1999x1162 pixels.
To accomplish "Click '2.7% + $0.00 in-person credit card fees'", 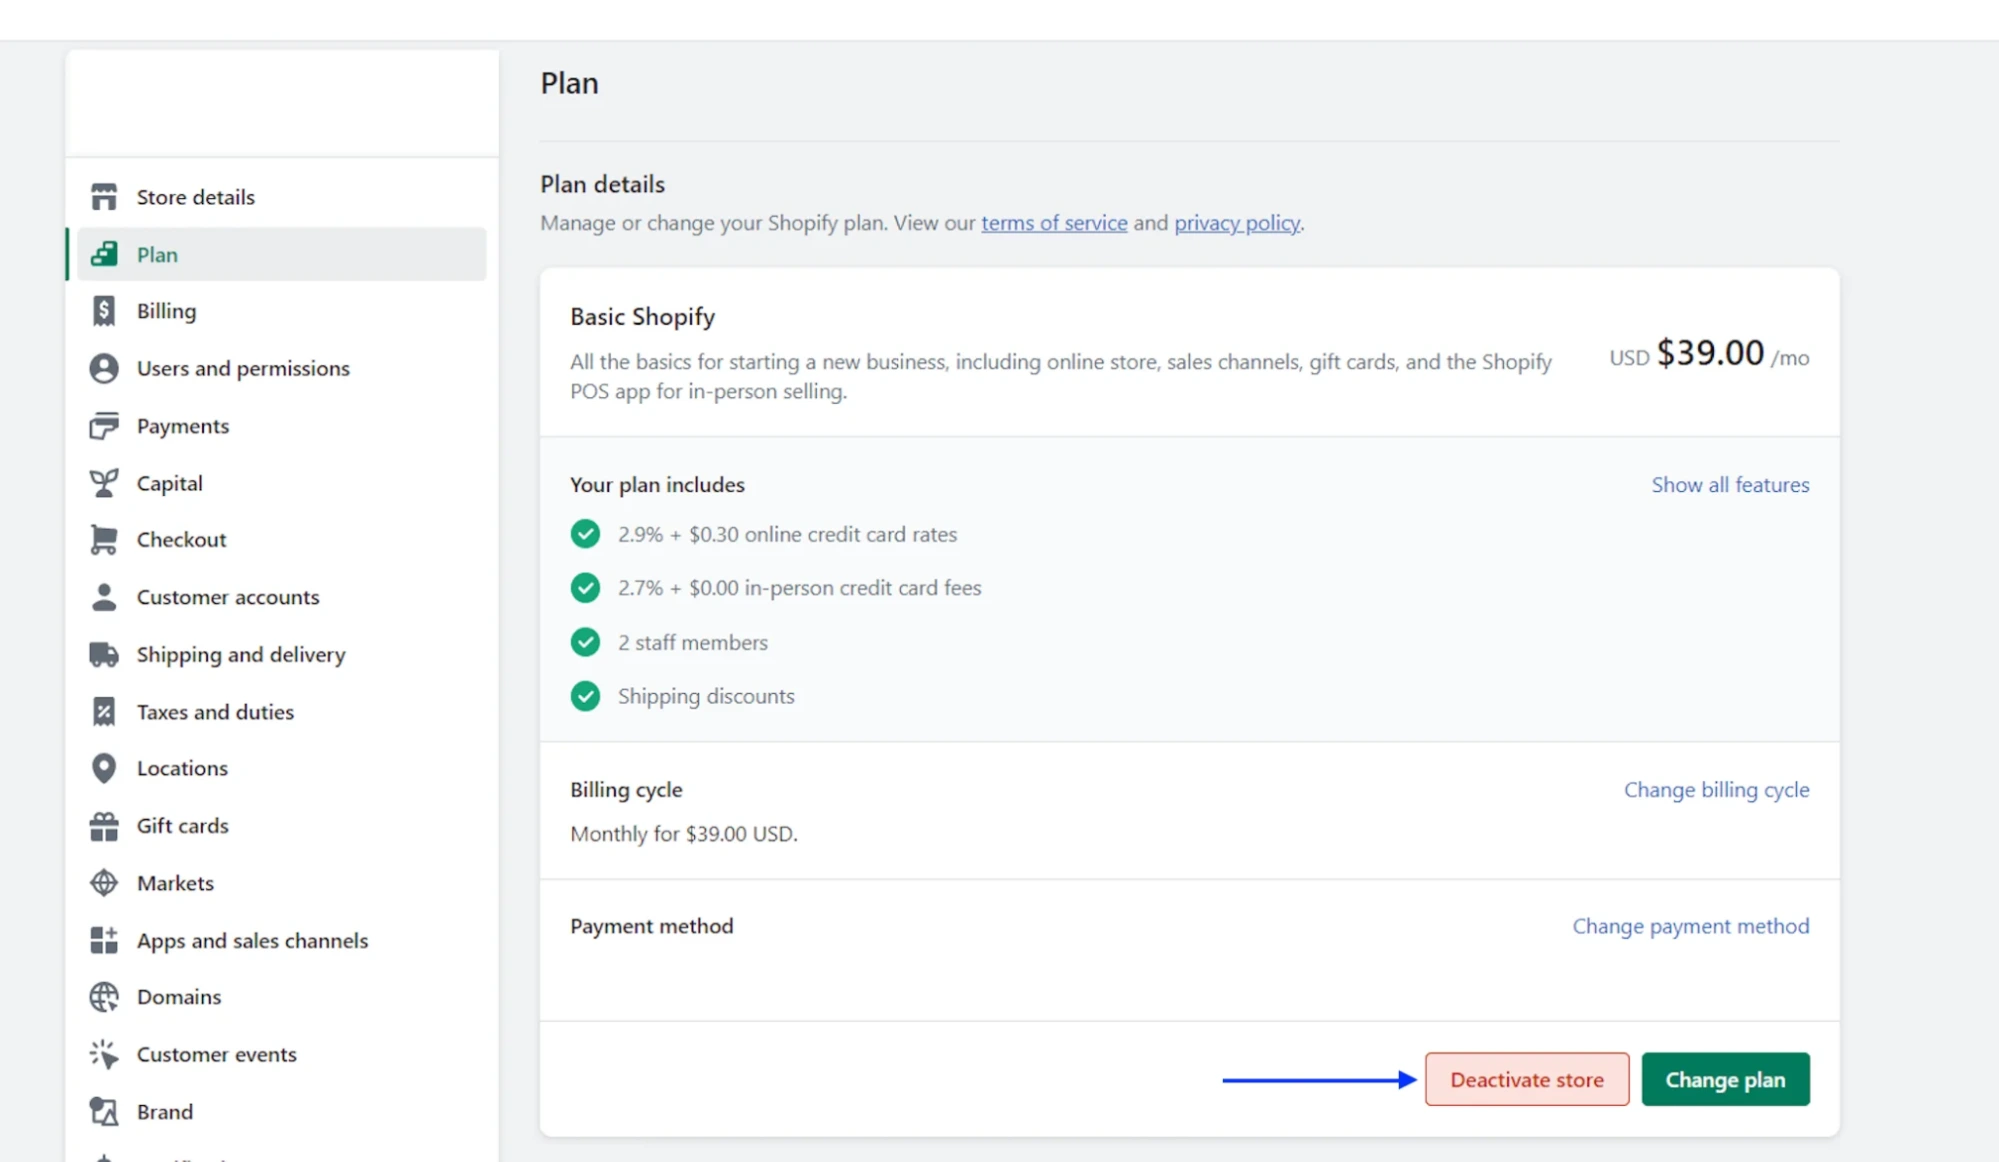I will [799, 588].
